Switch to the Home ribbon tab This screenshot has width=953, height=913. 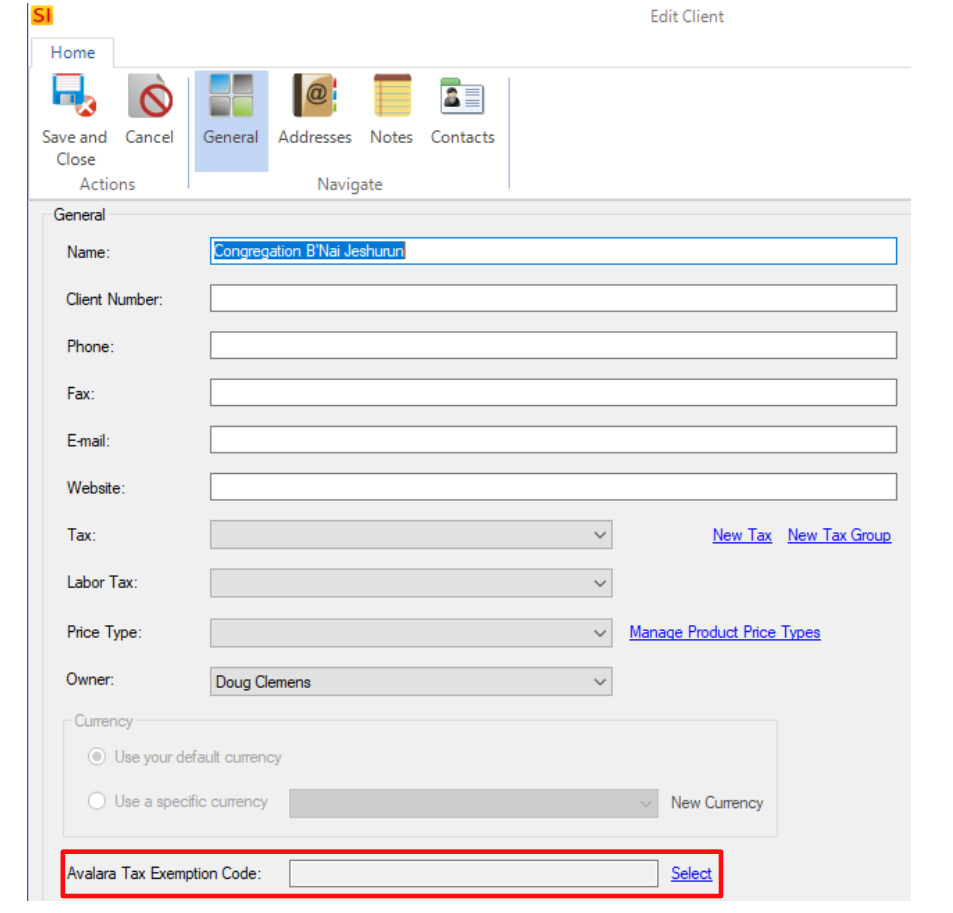tap(73, 52)
